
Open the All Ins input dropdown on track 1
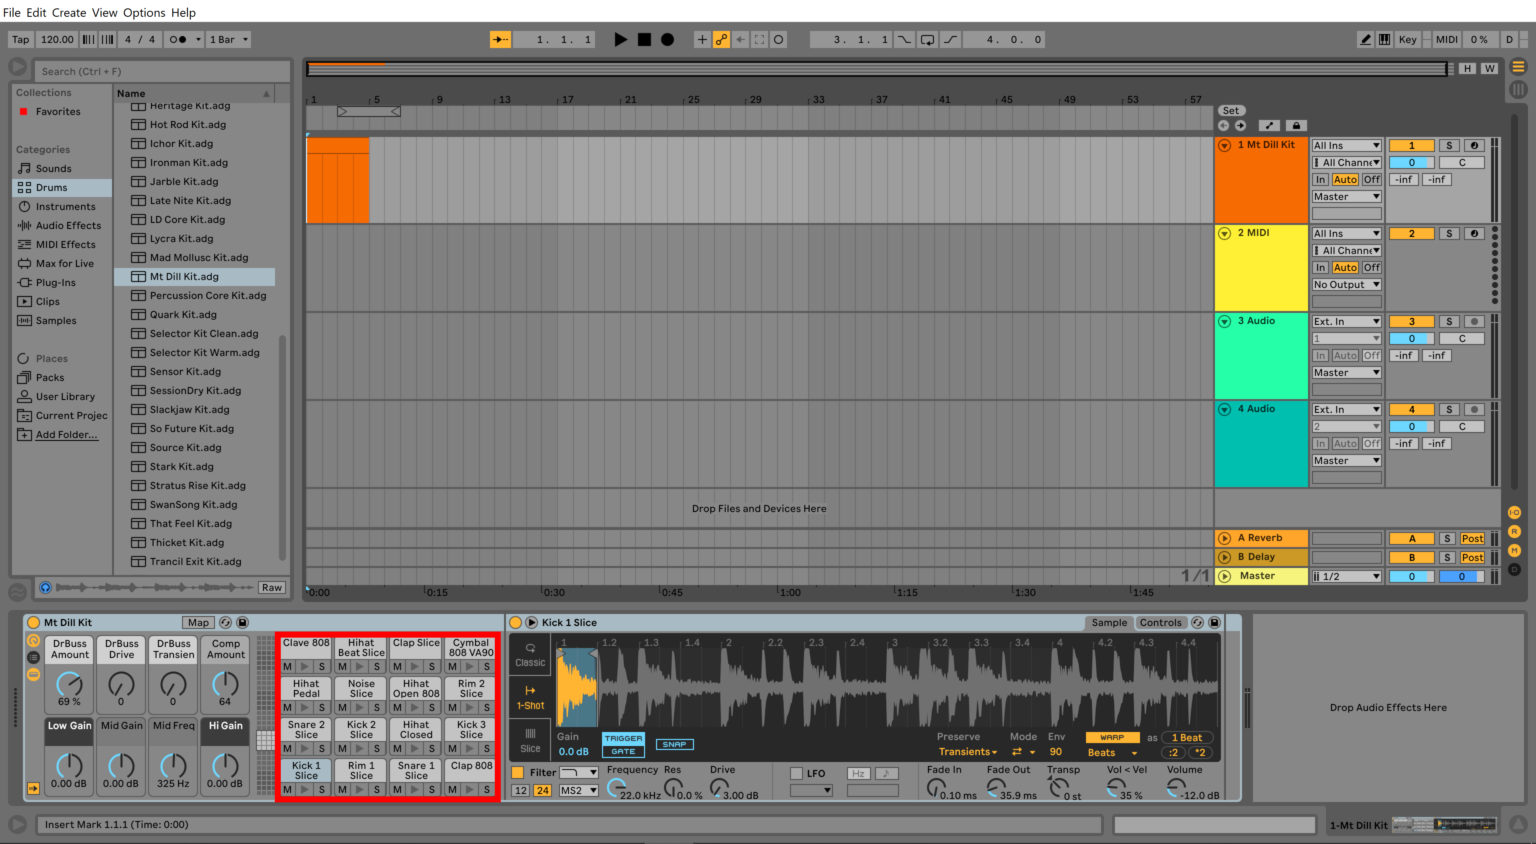coord(1346,144)
